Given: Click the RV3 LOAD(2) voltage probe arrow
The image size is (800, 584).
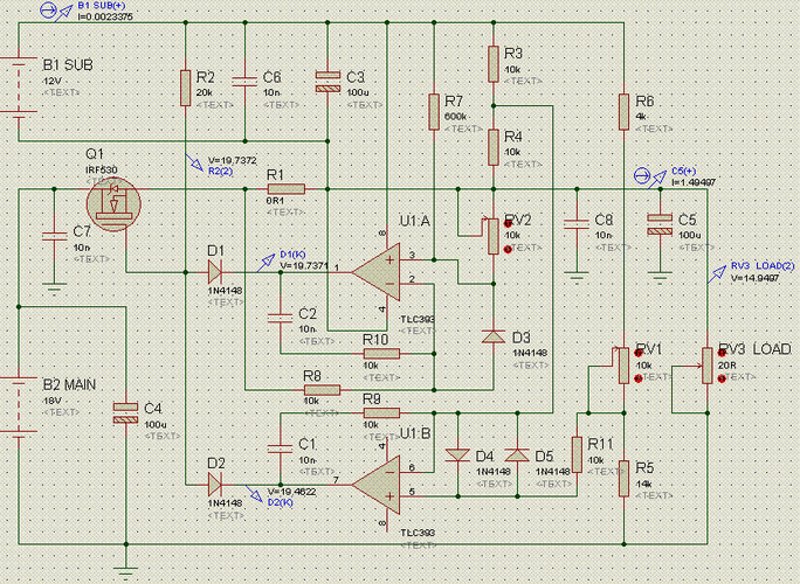Looking at the screenshot, I should click(716, 274).
